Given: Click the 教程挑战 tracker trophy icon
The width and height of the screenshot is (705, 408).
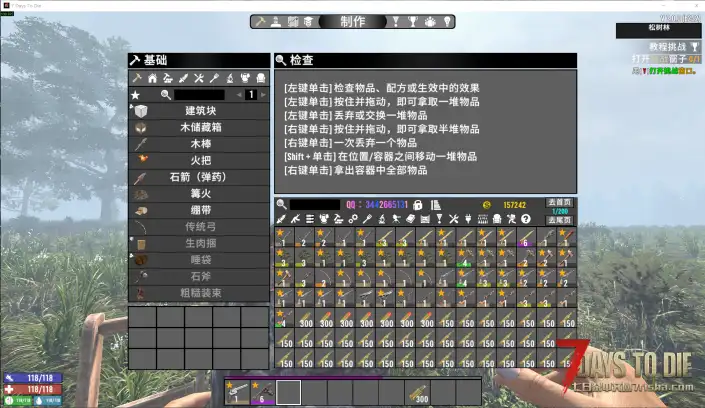Looking at the screenshot, I should (695, 47).
